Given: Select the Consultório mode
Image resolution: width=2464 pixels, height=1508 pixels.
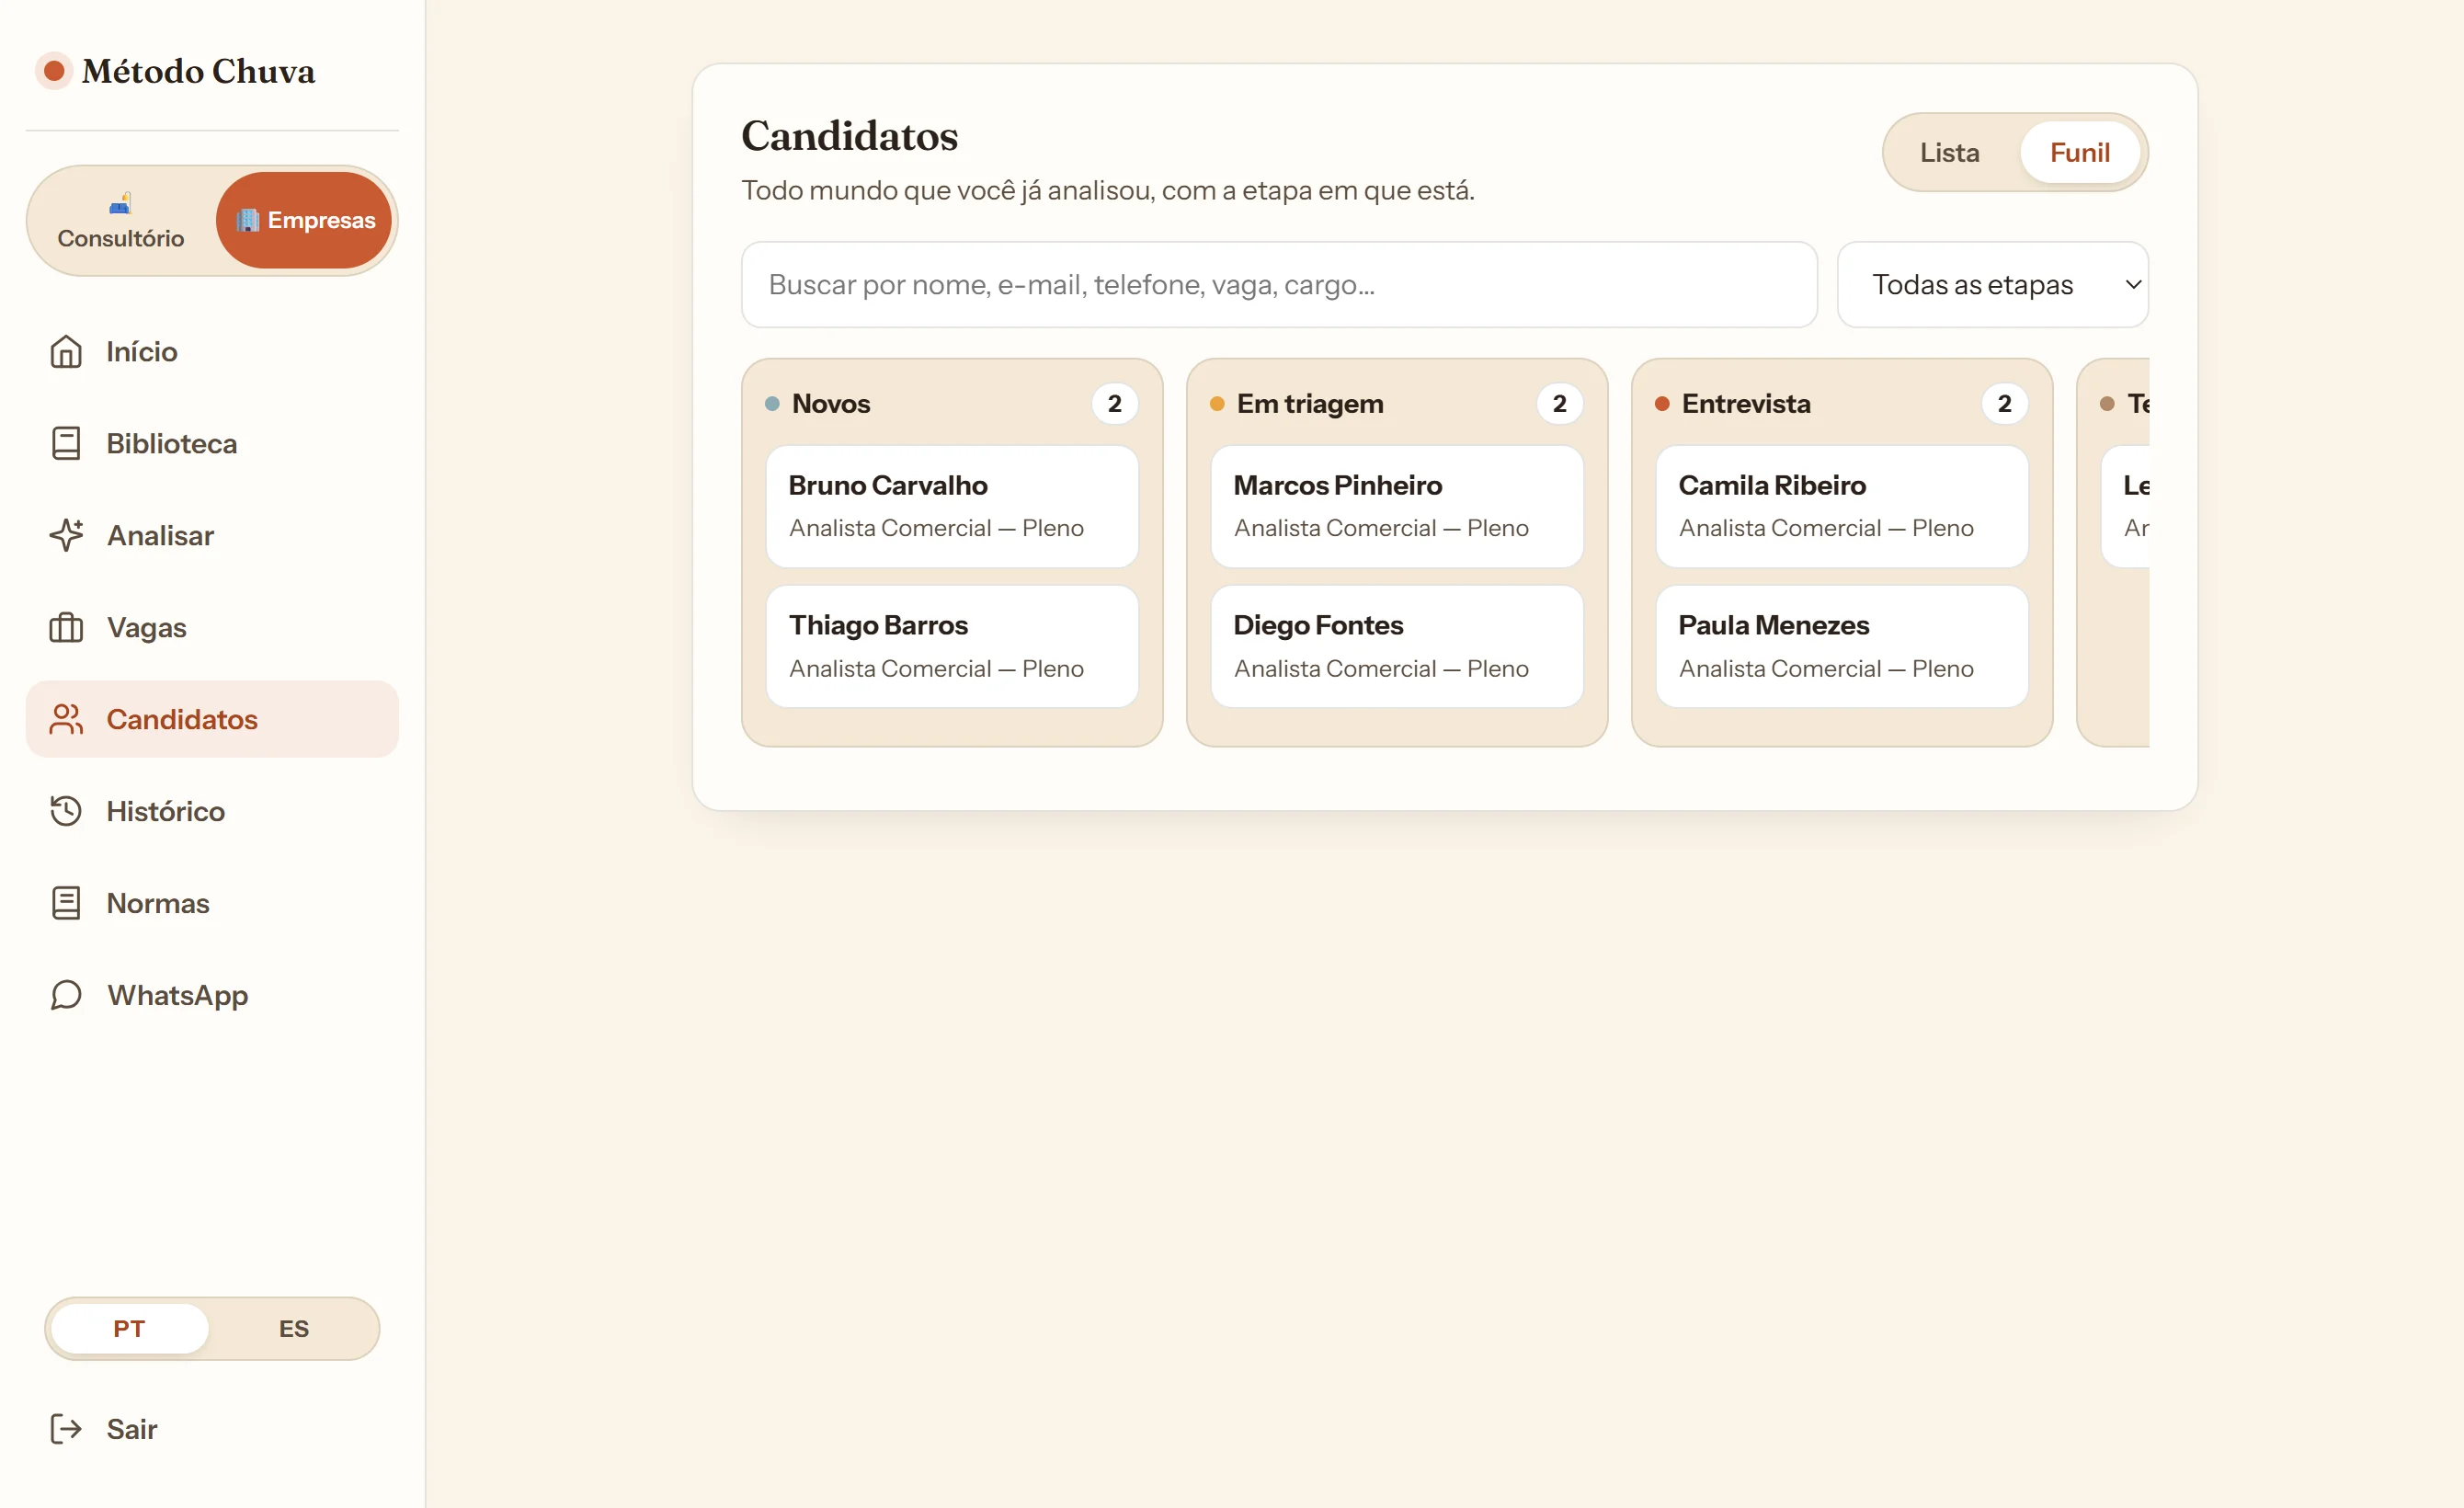Looking at the screenshot, I should pos(121,221).
